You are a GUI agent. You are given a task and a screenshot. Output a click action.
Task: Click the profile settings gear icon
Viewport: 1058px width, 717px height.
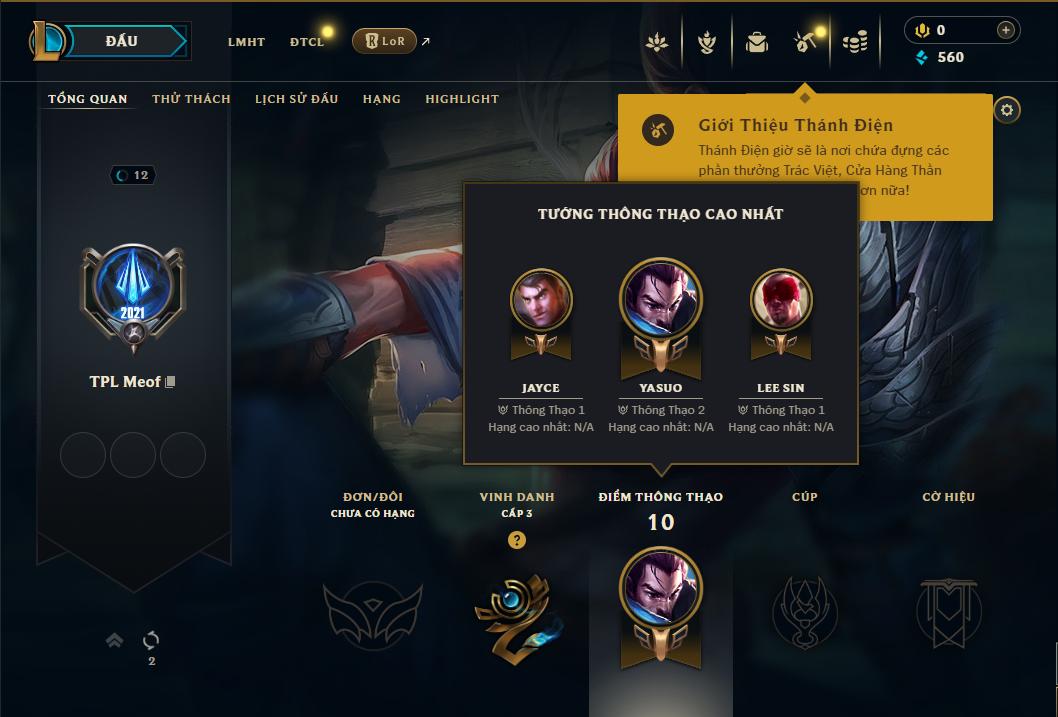1007,110
